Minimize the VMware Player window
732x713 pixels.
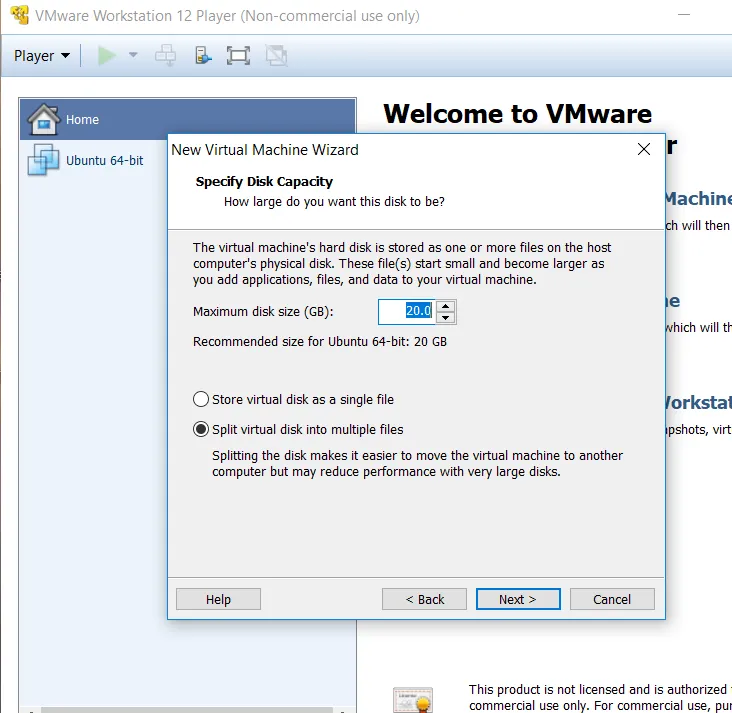(x=684, y=15)
